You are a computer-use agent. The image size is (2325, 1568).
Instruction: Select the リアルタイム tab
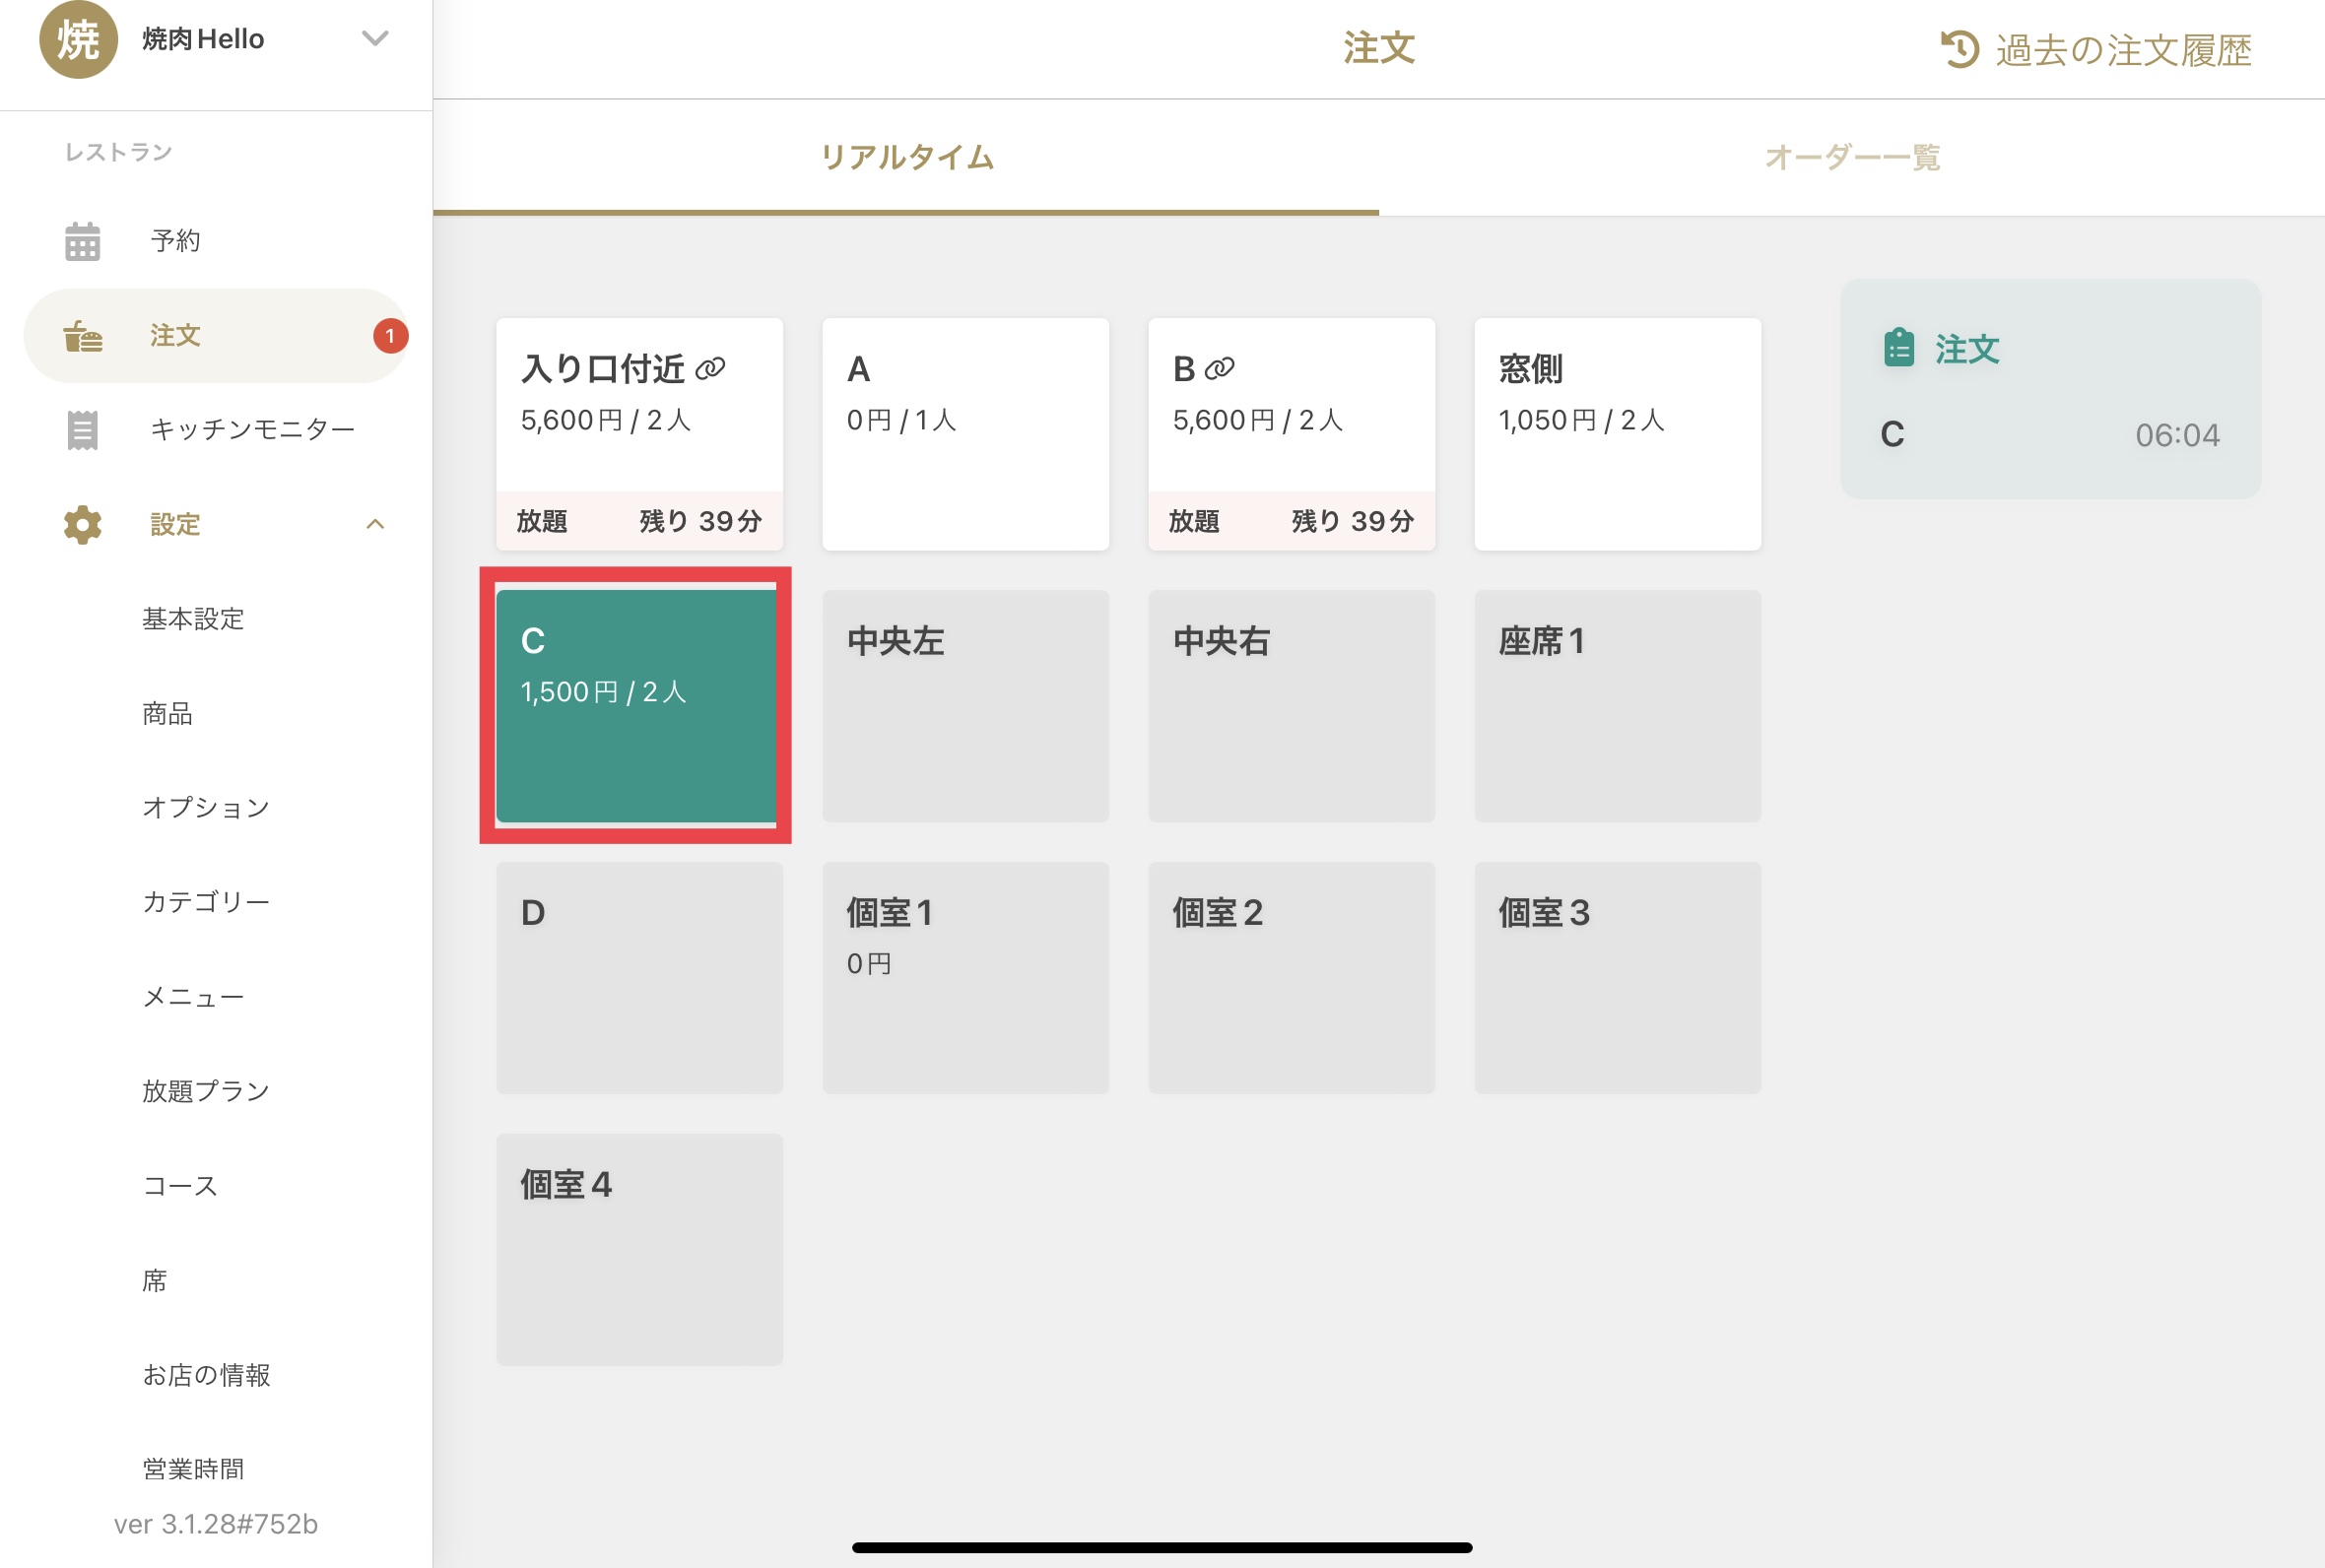click(906, 158)
